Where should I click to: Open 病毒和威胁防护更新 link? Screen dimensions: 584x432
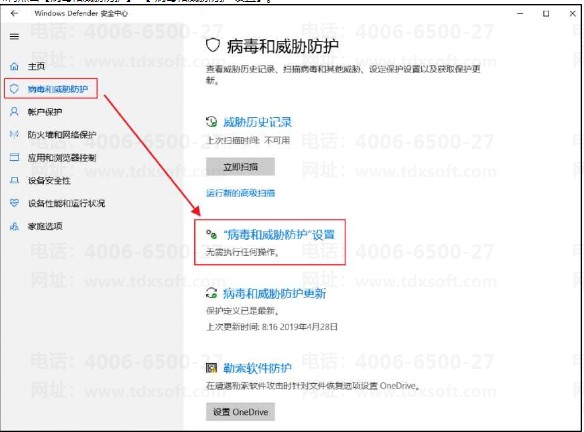click(274, 293)
